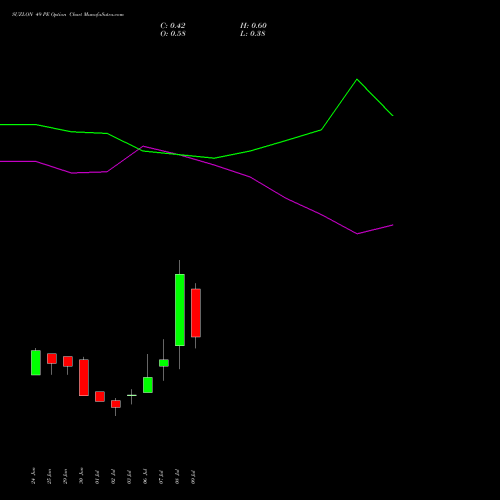
Task: Click the red candle for 09 Jul
Action: (196, 313)
